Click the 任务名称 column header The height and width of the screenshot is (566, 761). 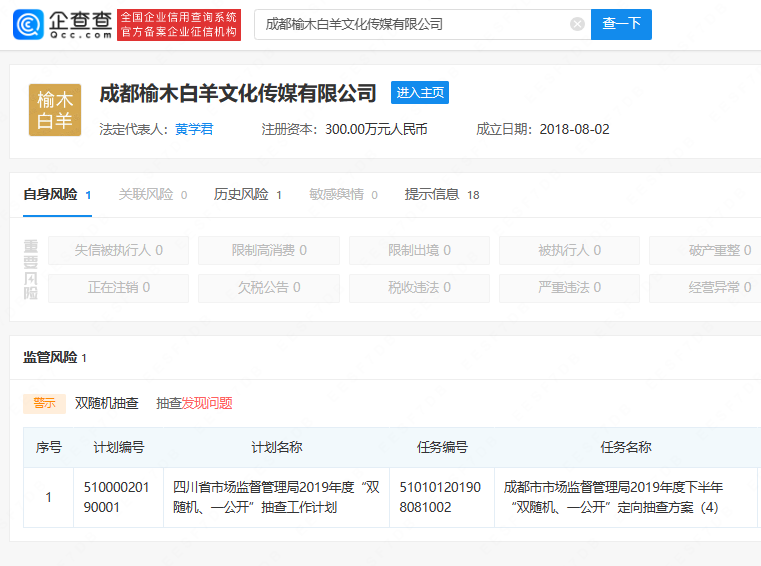[x=626, y=447]
